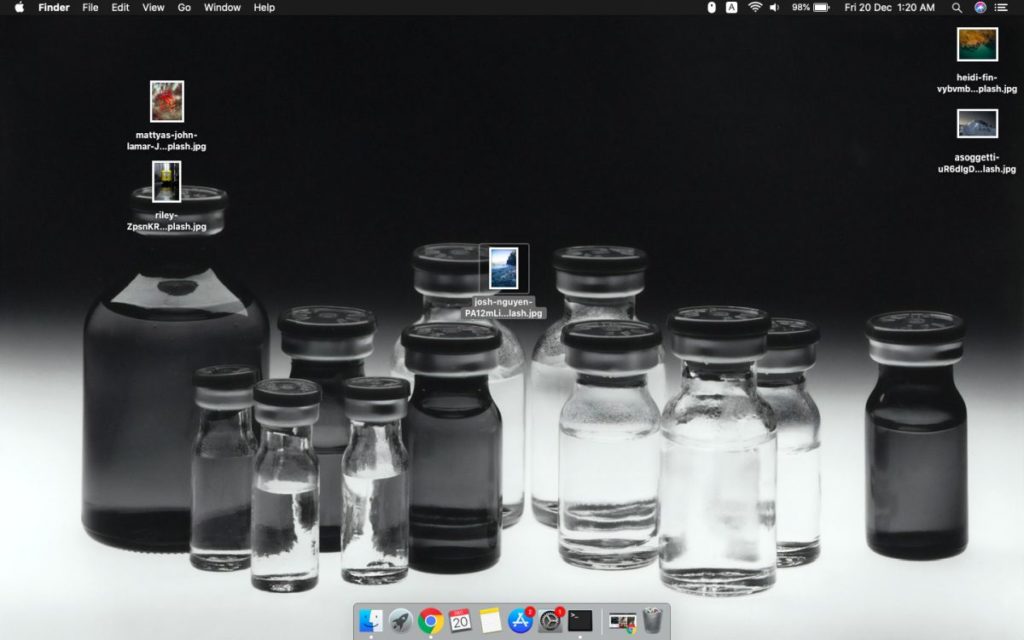The image size is (1024, 640).
Task: Open the Bluetooth menu bar icon
Action: click(x=710, y=8)
